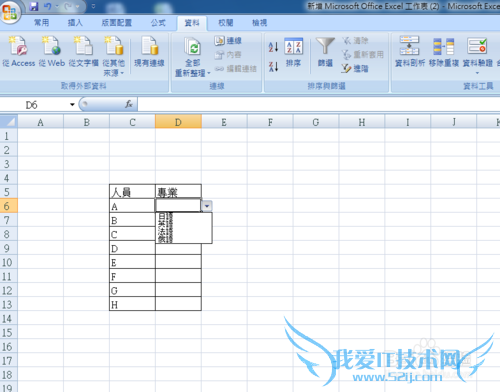Switch to the 插入 Insert tab

point(75,23)
